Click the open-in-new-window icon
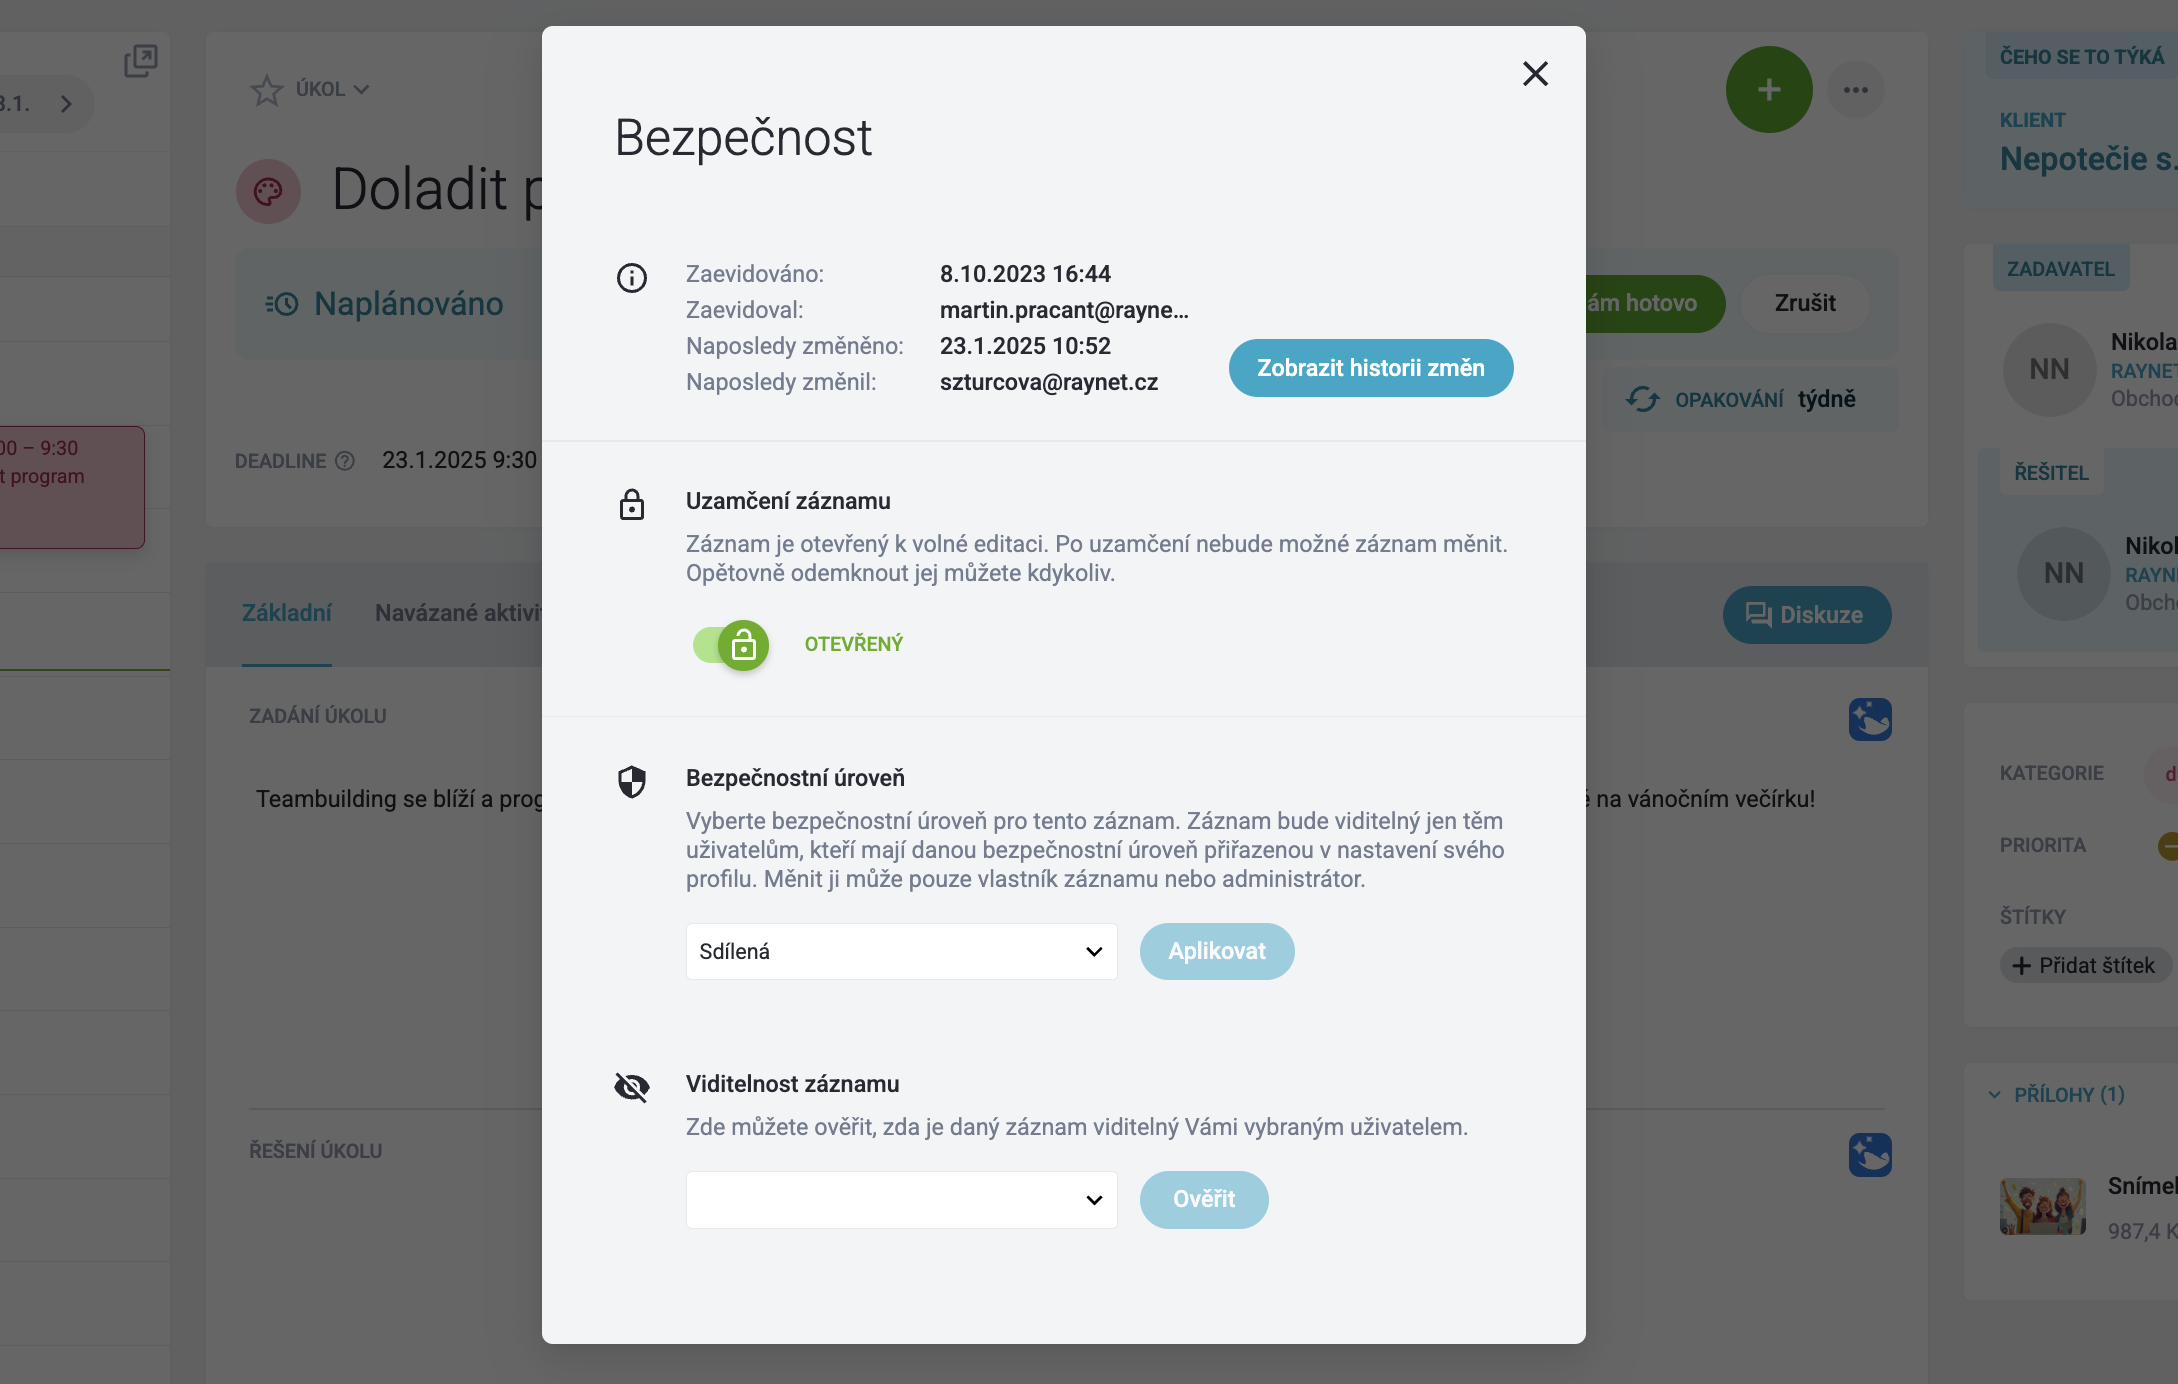 [x=140, y=61]
